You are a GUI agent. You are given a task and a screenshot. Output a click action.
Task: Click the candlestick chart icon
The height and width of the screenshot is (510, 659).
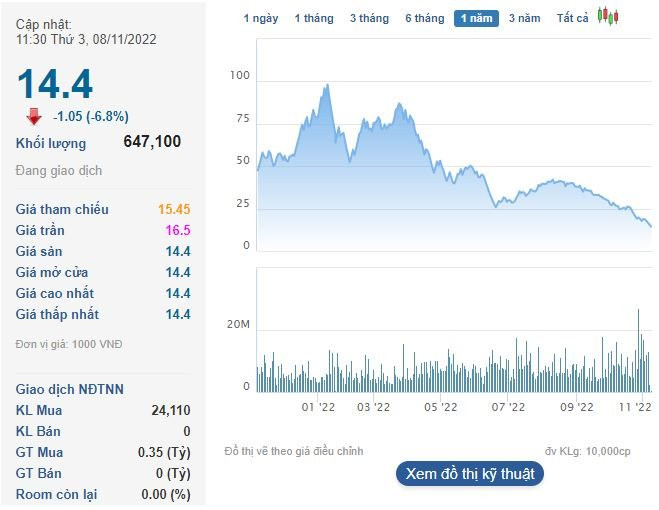pos(608,17)
